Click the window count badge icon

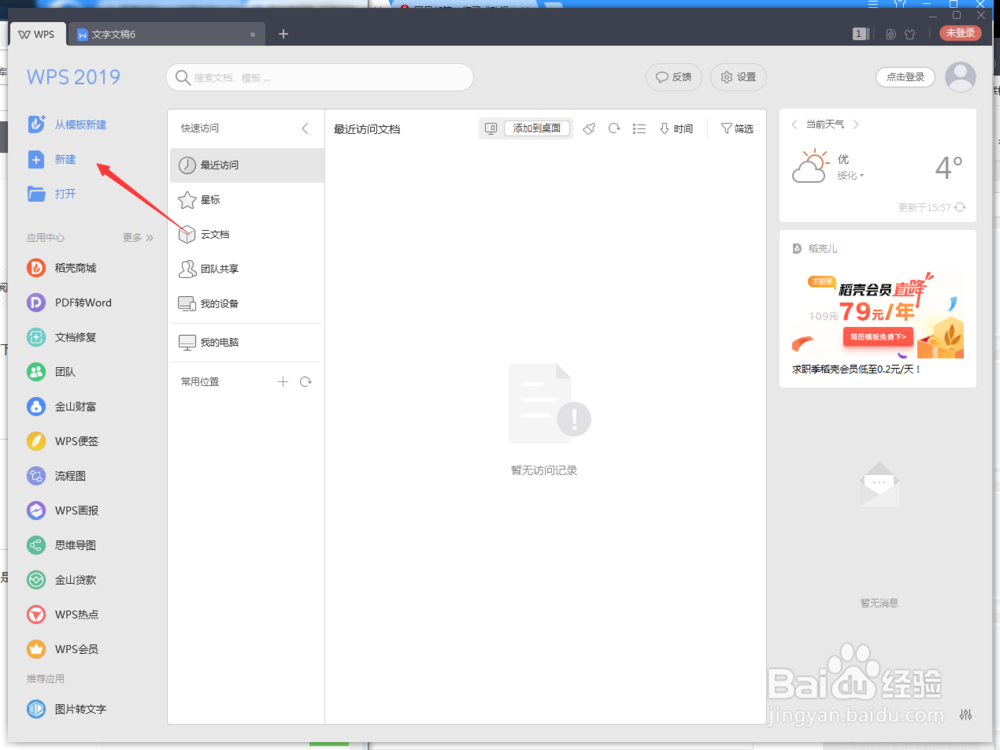tap(860, 34)
